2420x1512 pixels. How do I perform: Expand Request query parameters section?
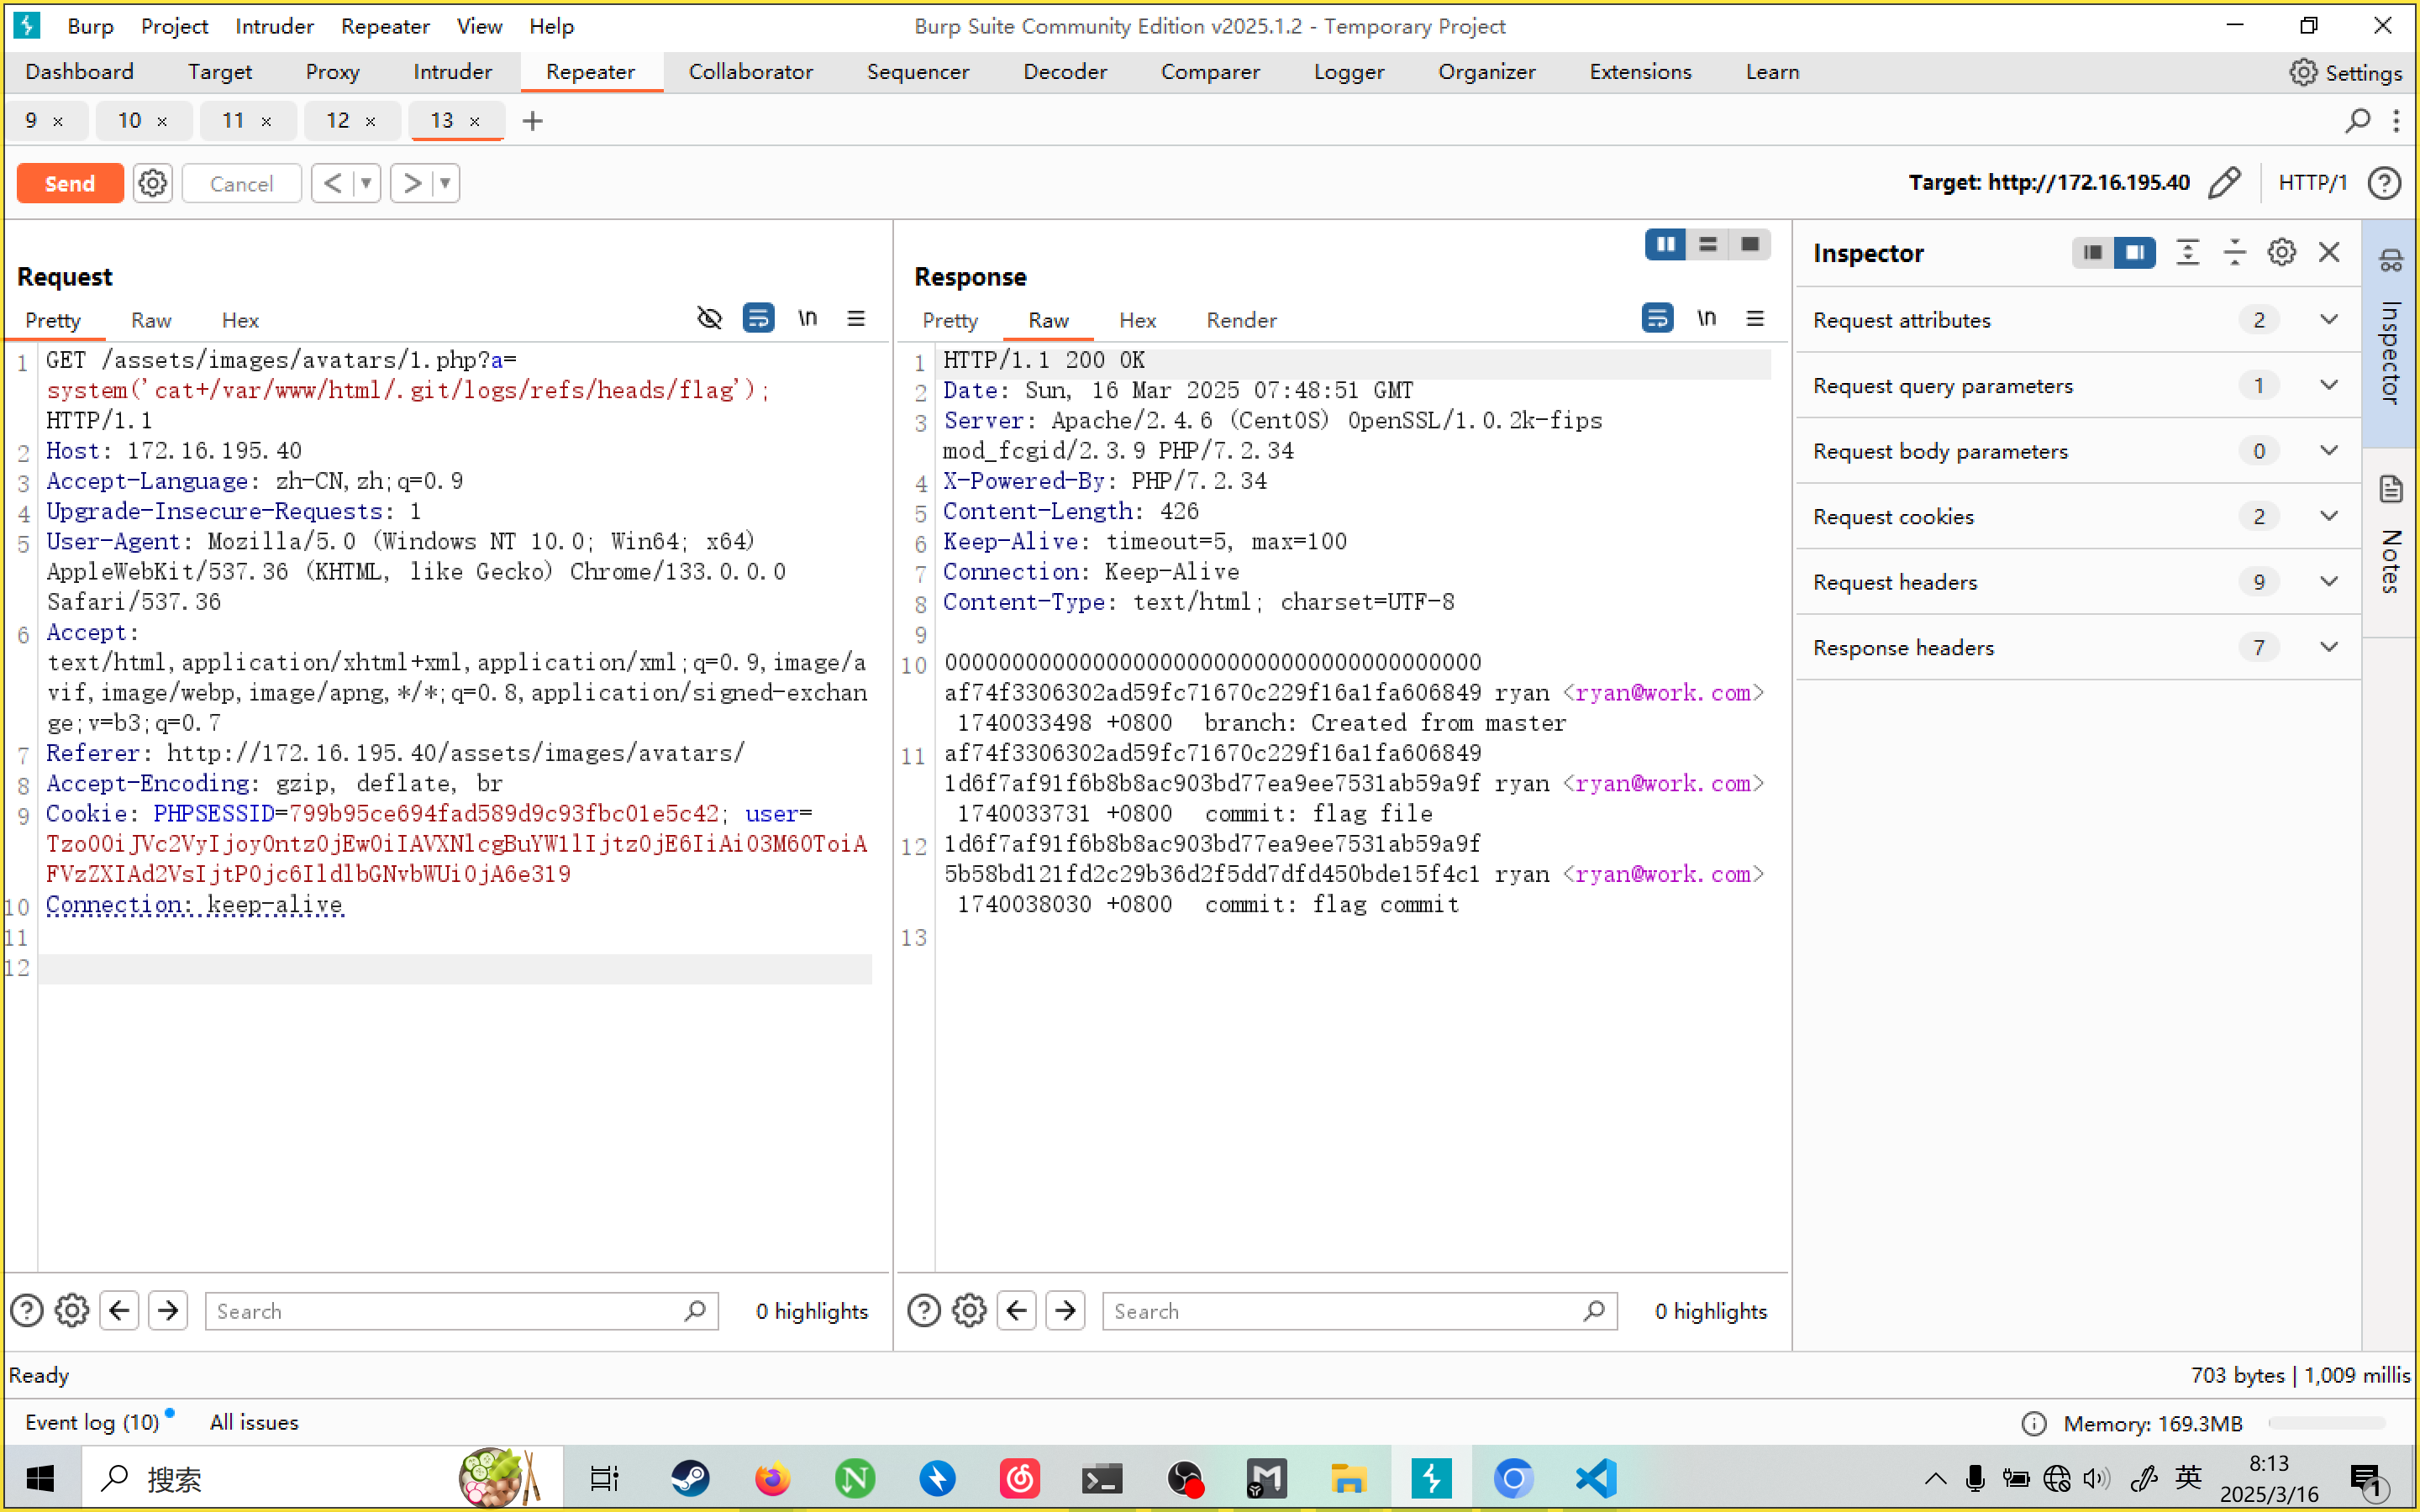point(2079,385)
